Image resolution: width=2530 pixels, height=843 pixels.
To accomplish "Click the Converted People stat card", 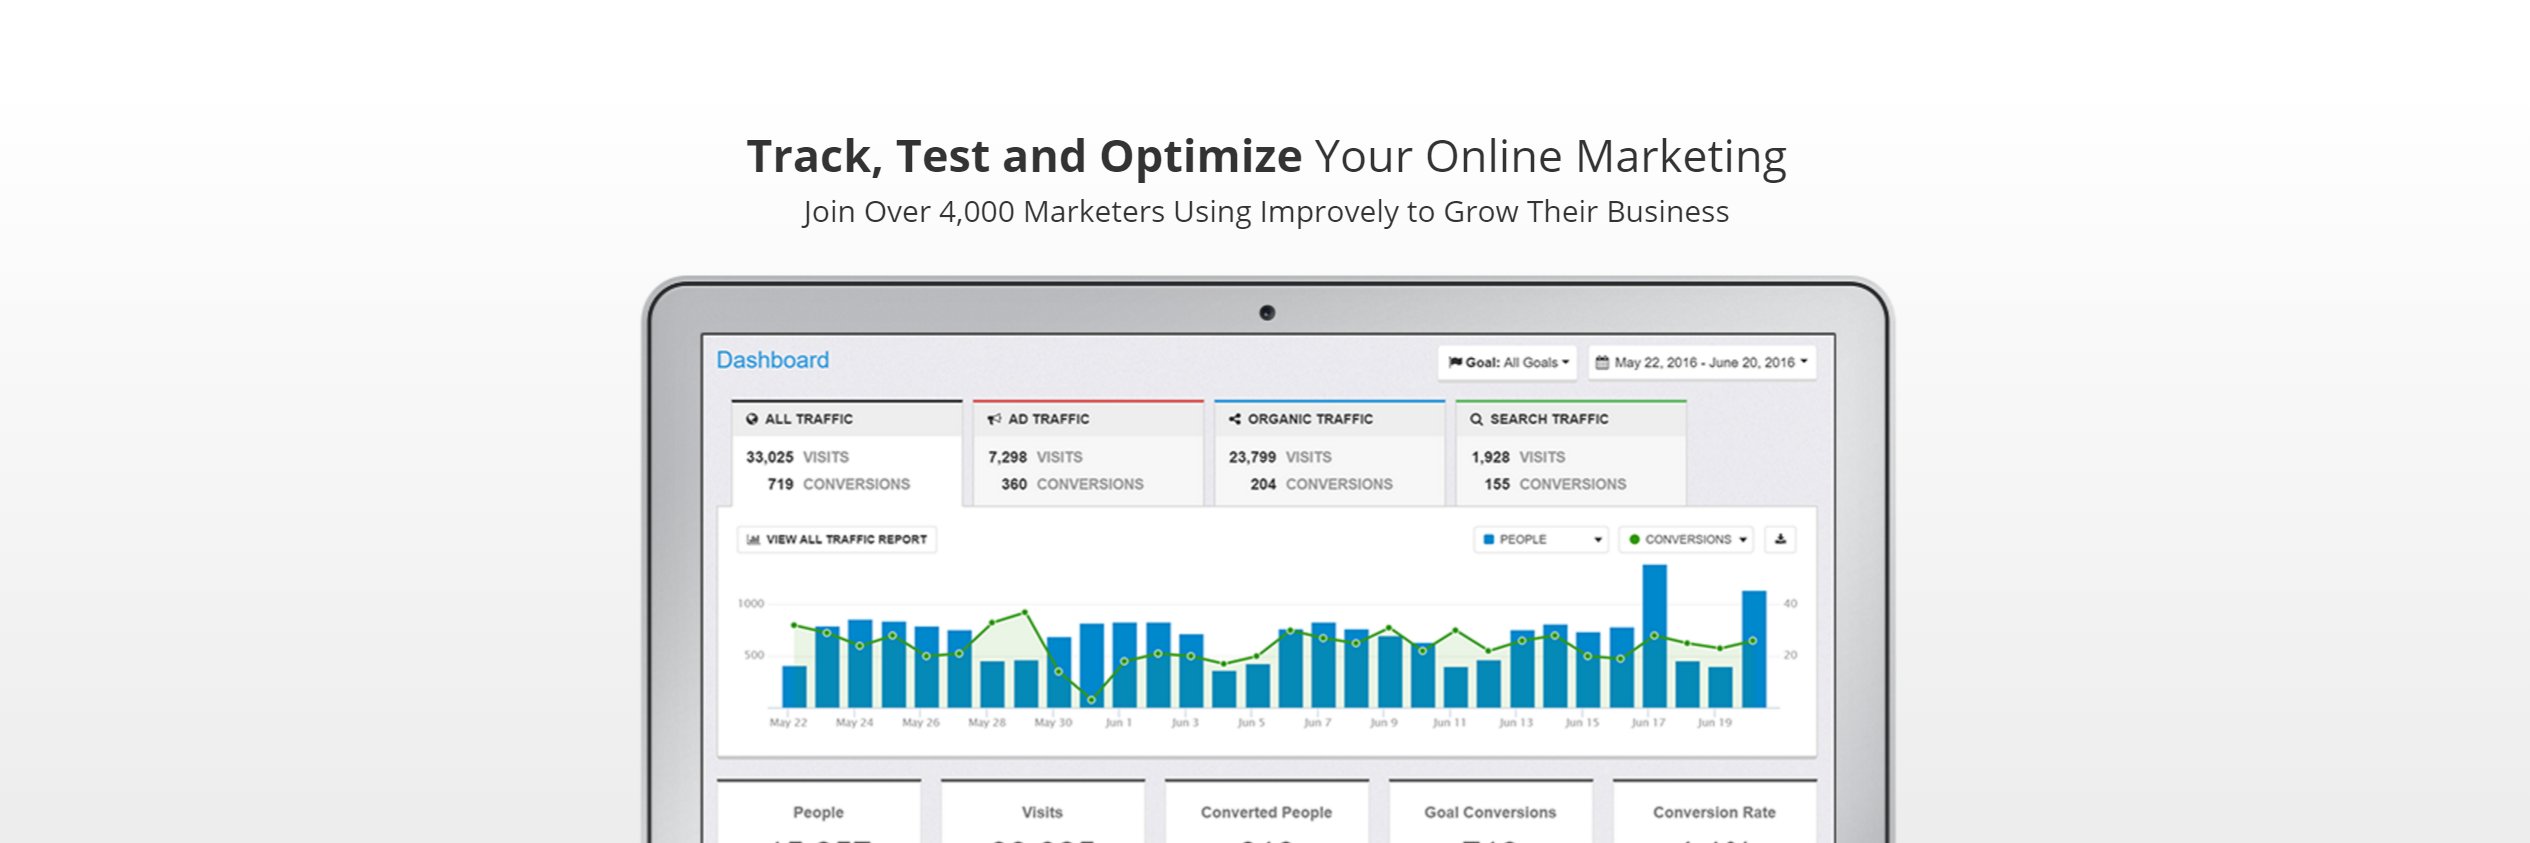I will click(x=1267, y=811).
